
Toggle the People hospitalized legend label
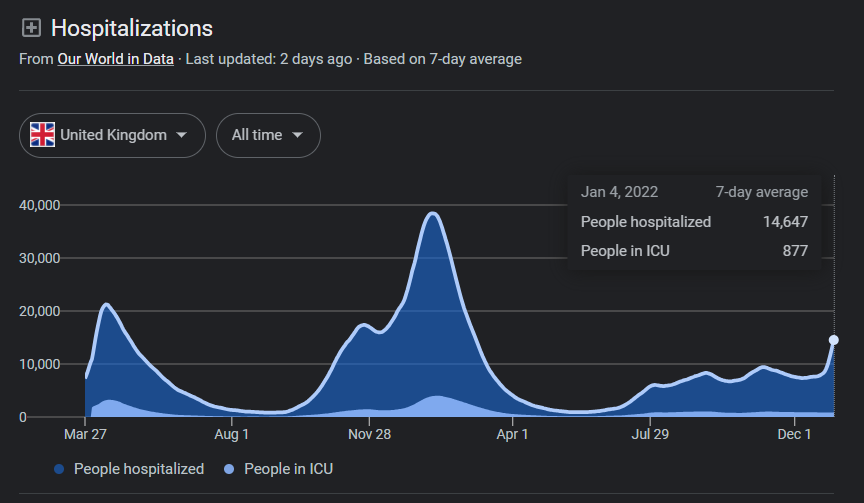[x=138, y=469]
